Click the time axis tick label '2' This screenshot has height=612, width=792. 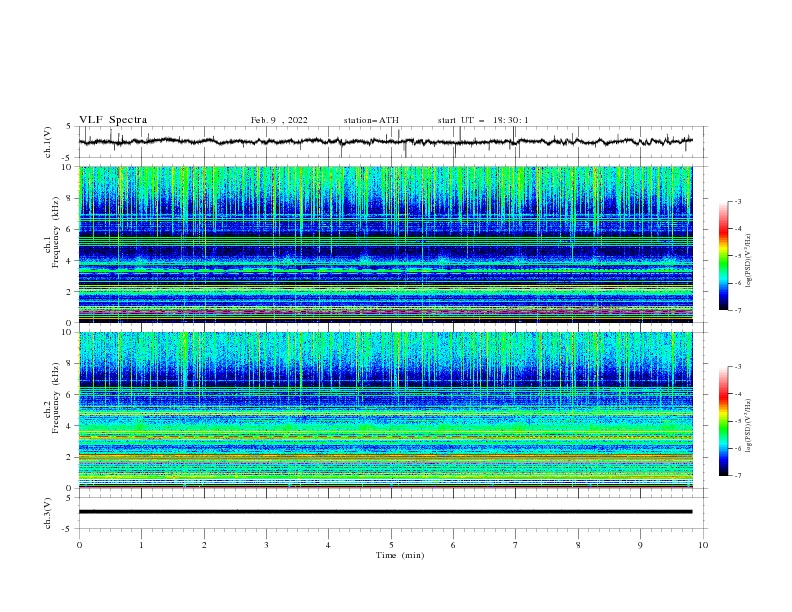[204, 545]
